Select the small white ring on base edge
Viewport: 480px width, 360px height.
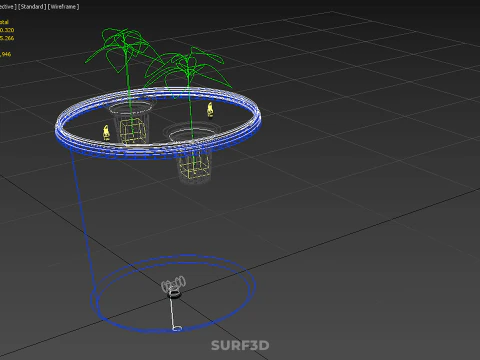(x=177, y=329)
